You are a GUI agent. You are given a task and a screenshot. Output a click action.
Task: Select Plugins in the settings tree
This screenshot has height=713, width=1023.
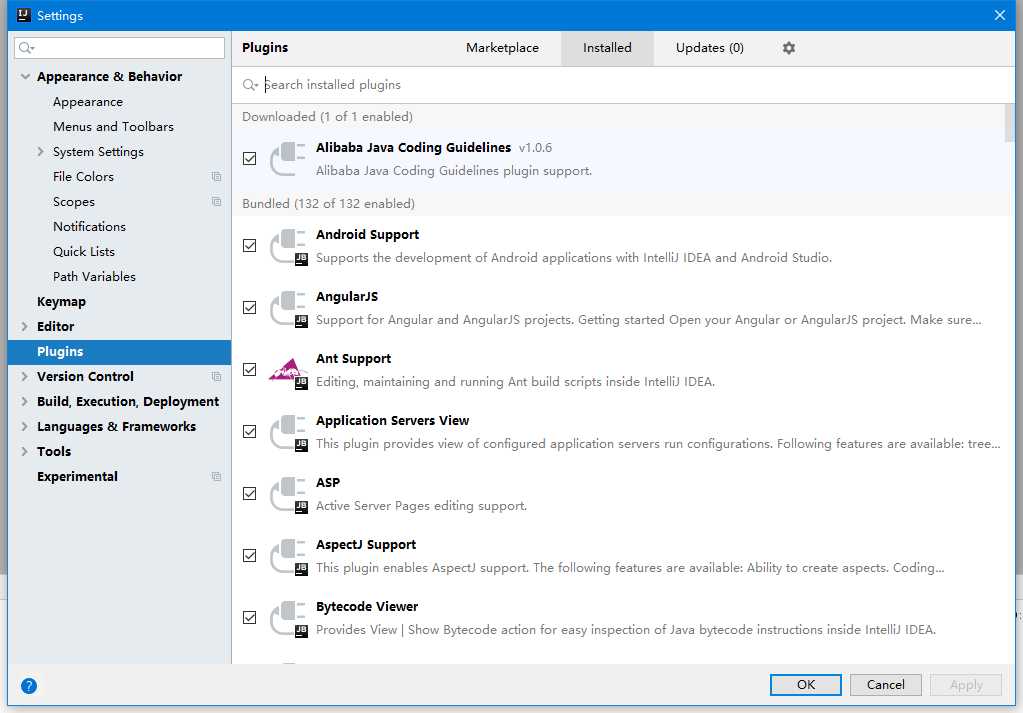(x=119, y=352)
